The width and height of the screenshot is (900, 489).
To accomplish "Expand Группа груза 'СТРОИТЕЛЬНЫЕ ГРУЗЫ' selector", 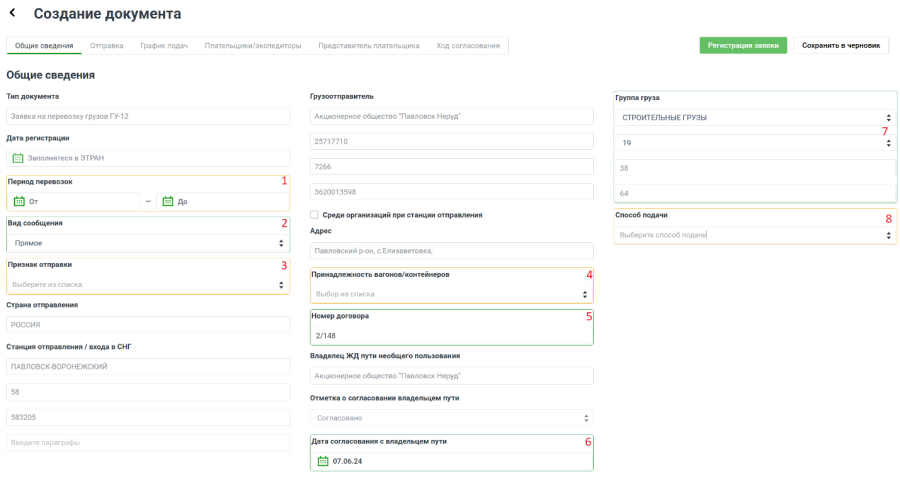I will coord(755,117).
